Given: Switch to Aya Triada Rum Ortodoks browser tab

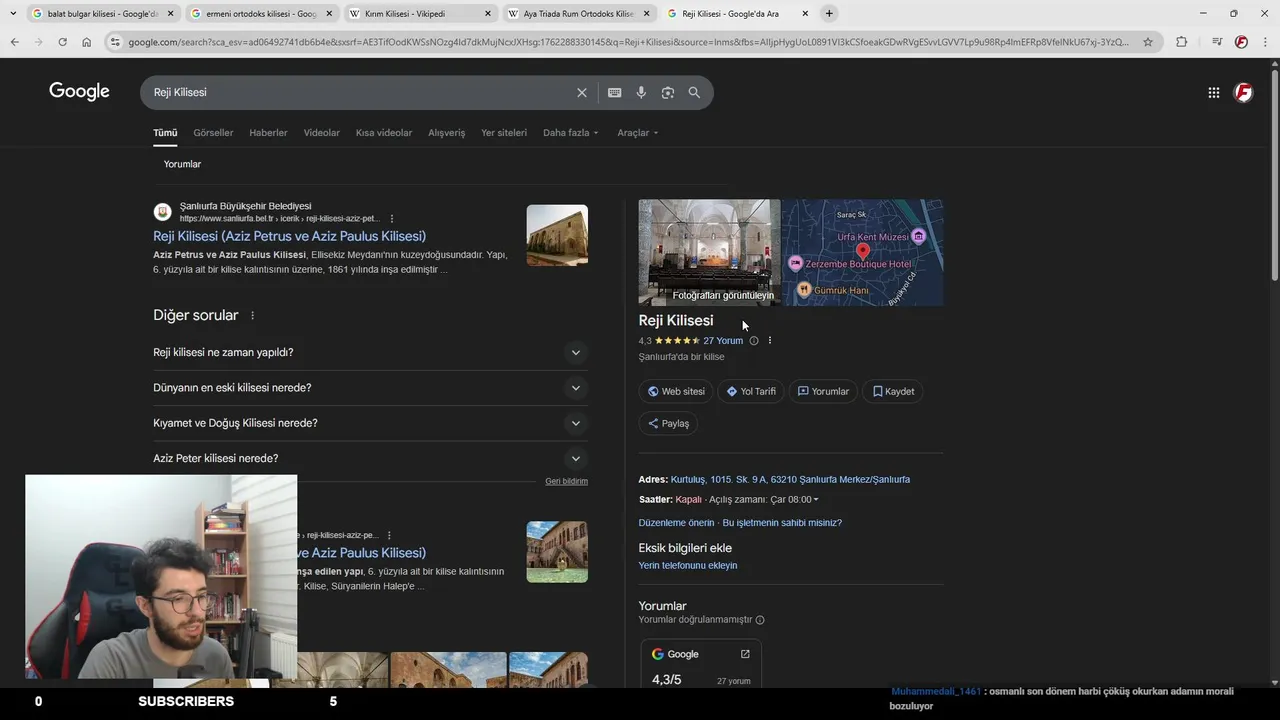Looking at the screenshot, I should pos(578,14).
